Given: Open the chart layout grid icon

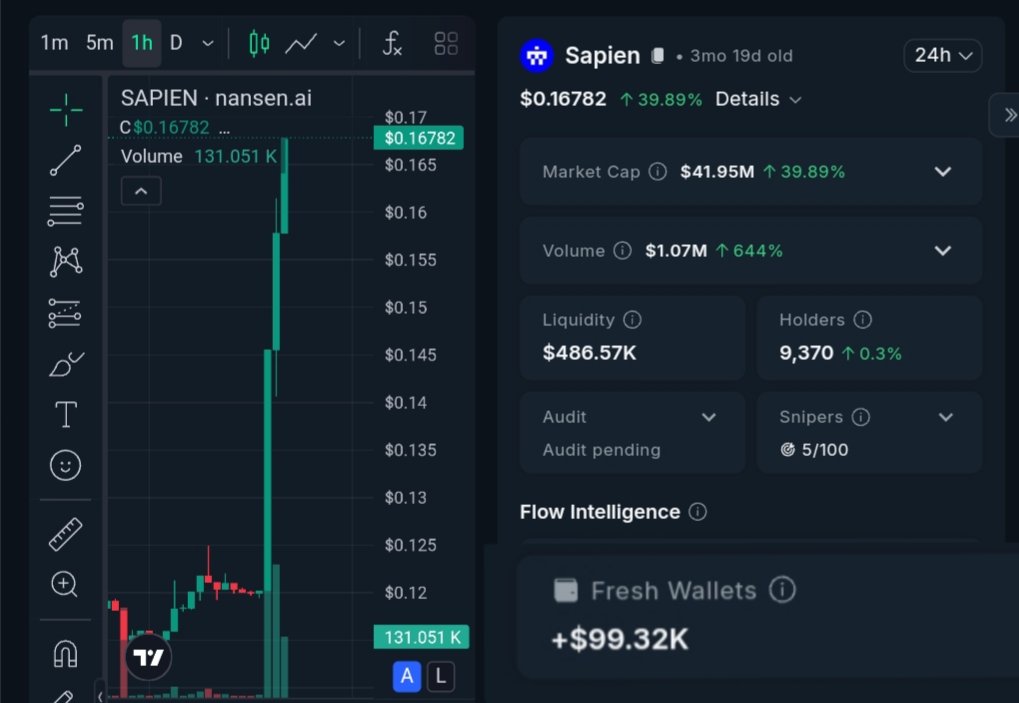Looking at the screenshot, I should pos(446,44).
